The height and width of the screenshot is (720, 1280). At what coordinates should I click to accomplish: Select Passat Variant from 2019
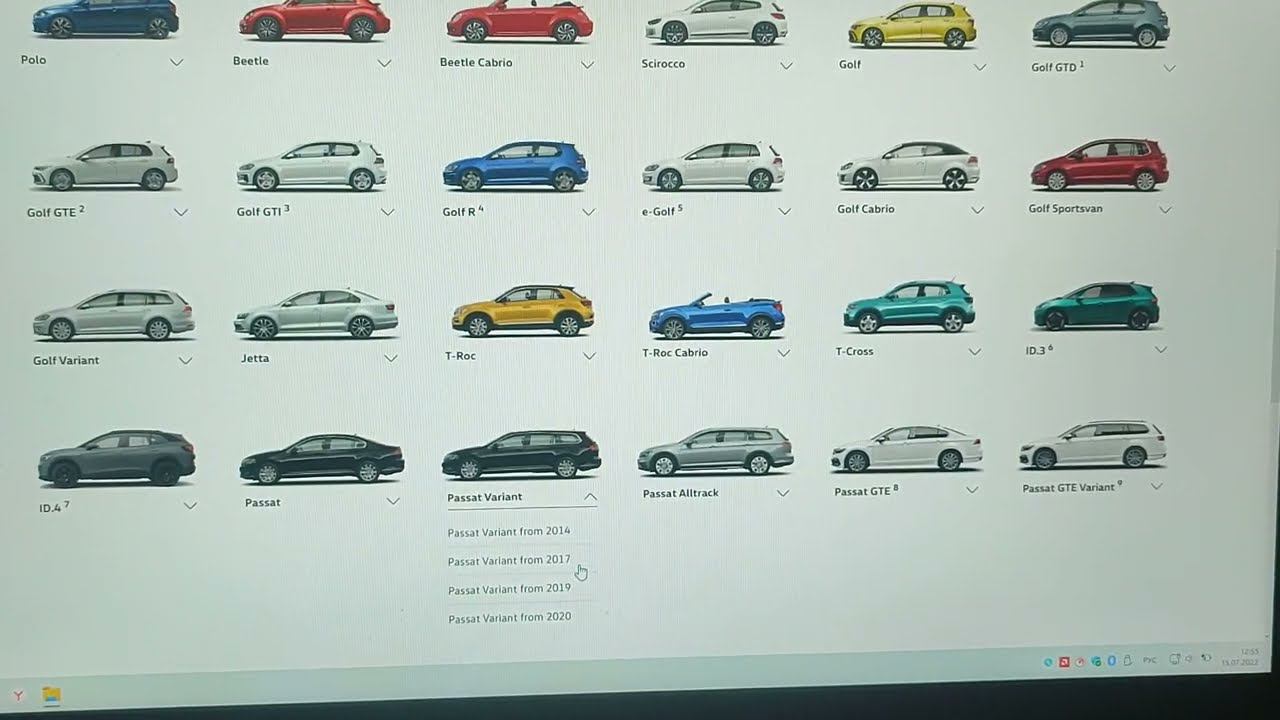[x=509, y=589]
